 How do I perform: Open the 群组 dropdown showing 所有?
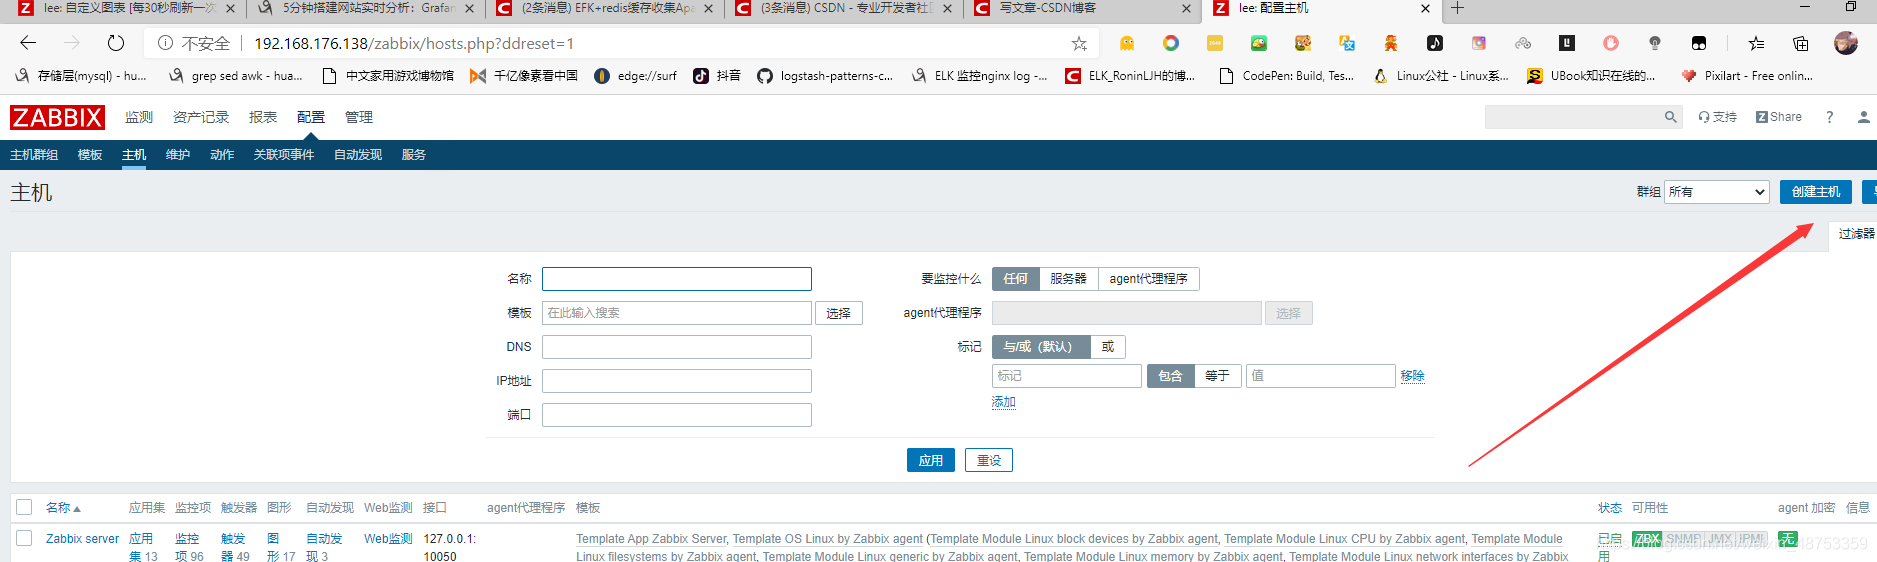(x=1717, y=192)
